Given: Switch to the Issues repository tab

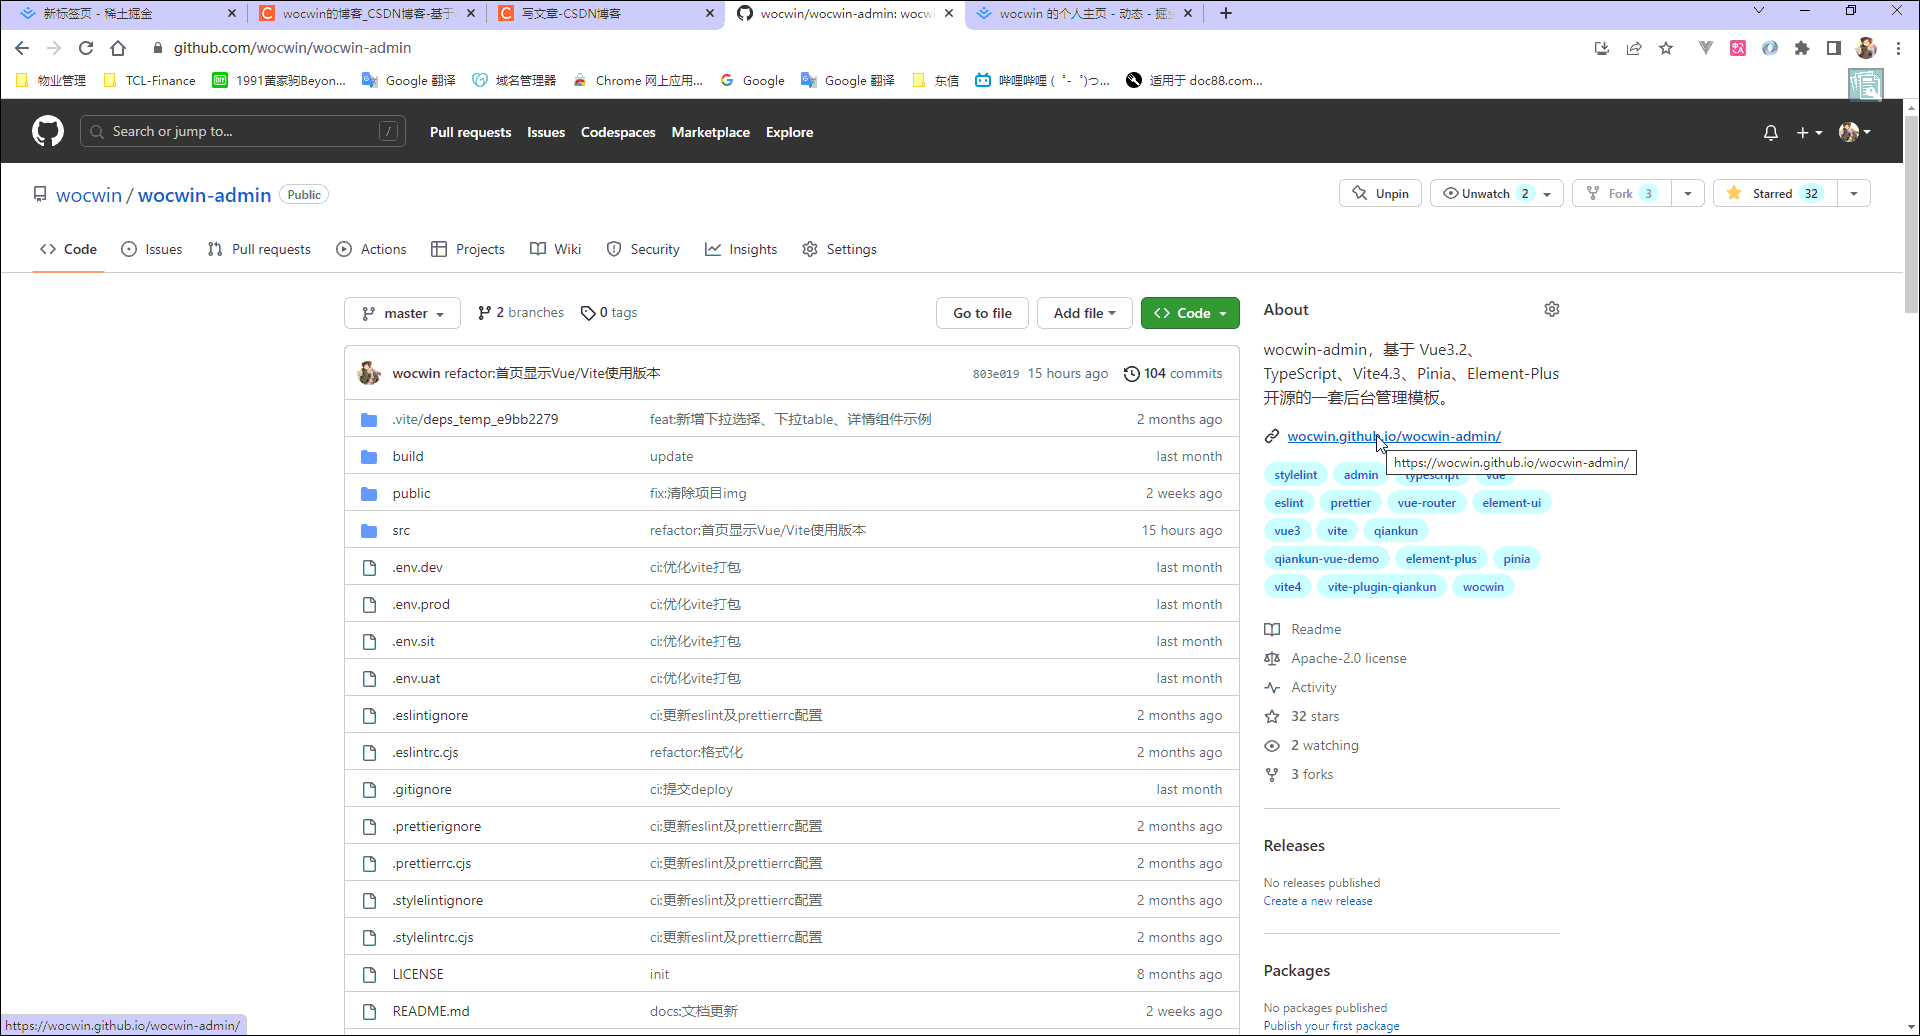Looking at the screenshot, I should click(x=152, y=249).
